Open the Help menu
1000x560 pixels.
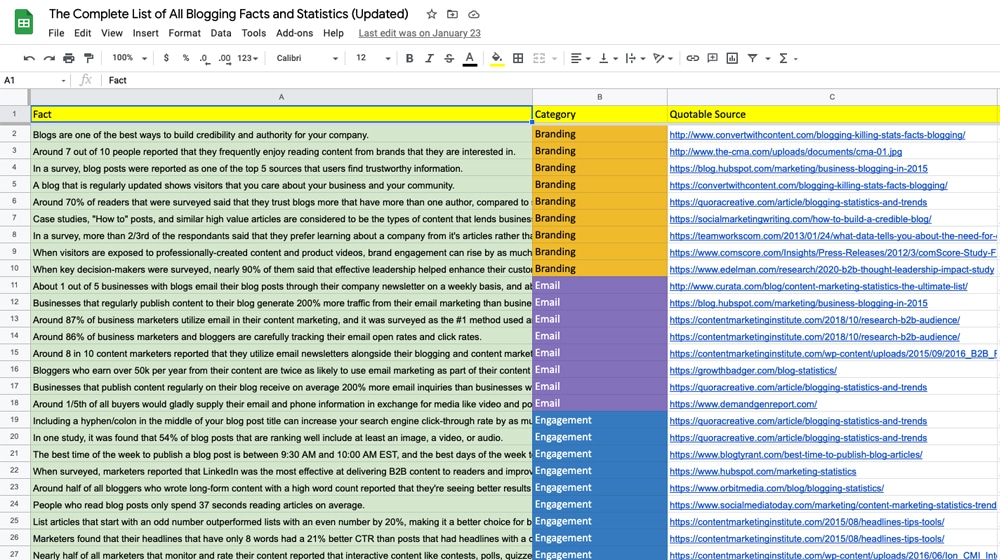(333, 33)
